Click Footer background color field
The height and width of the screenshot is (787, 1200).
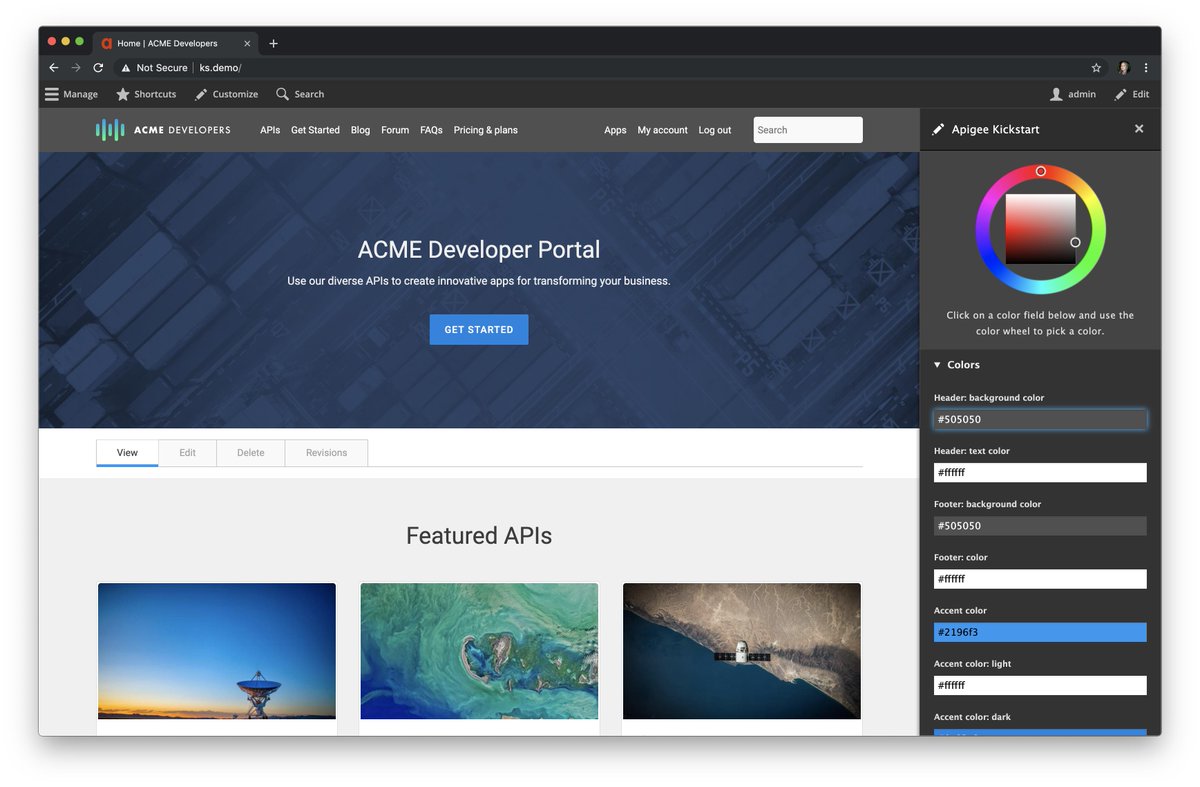pyautogui.click(x=1040, y=526)
